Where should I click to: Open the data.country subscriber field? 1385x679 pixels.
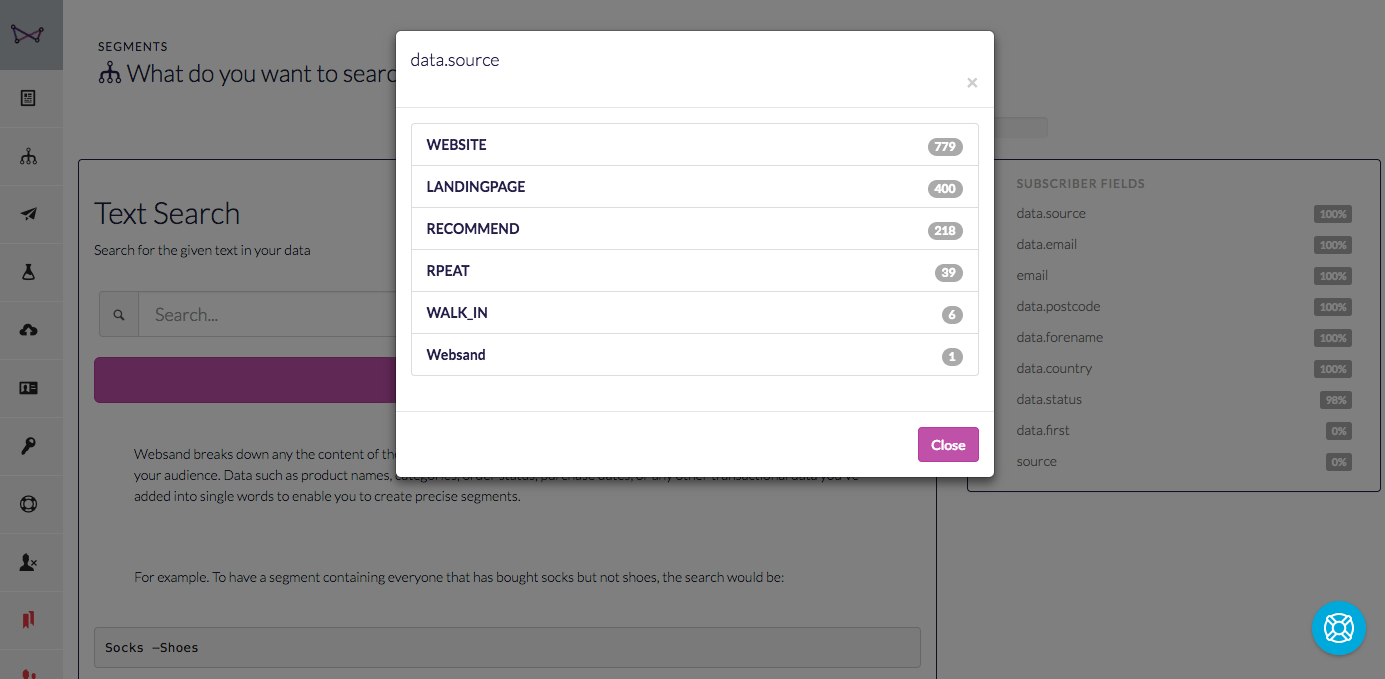pos(1054,368)
